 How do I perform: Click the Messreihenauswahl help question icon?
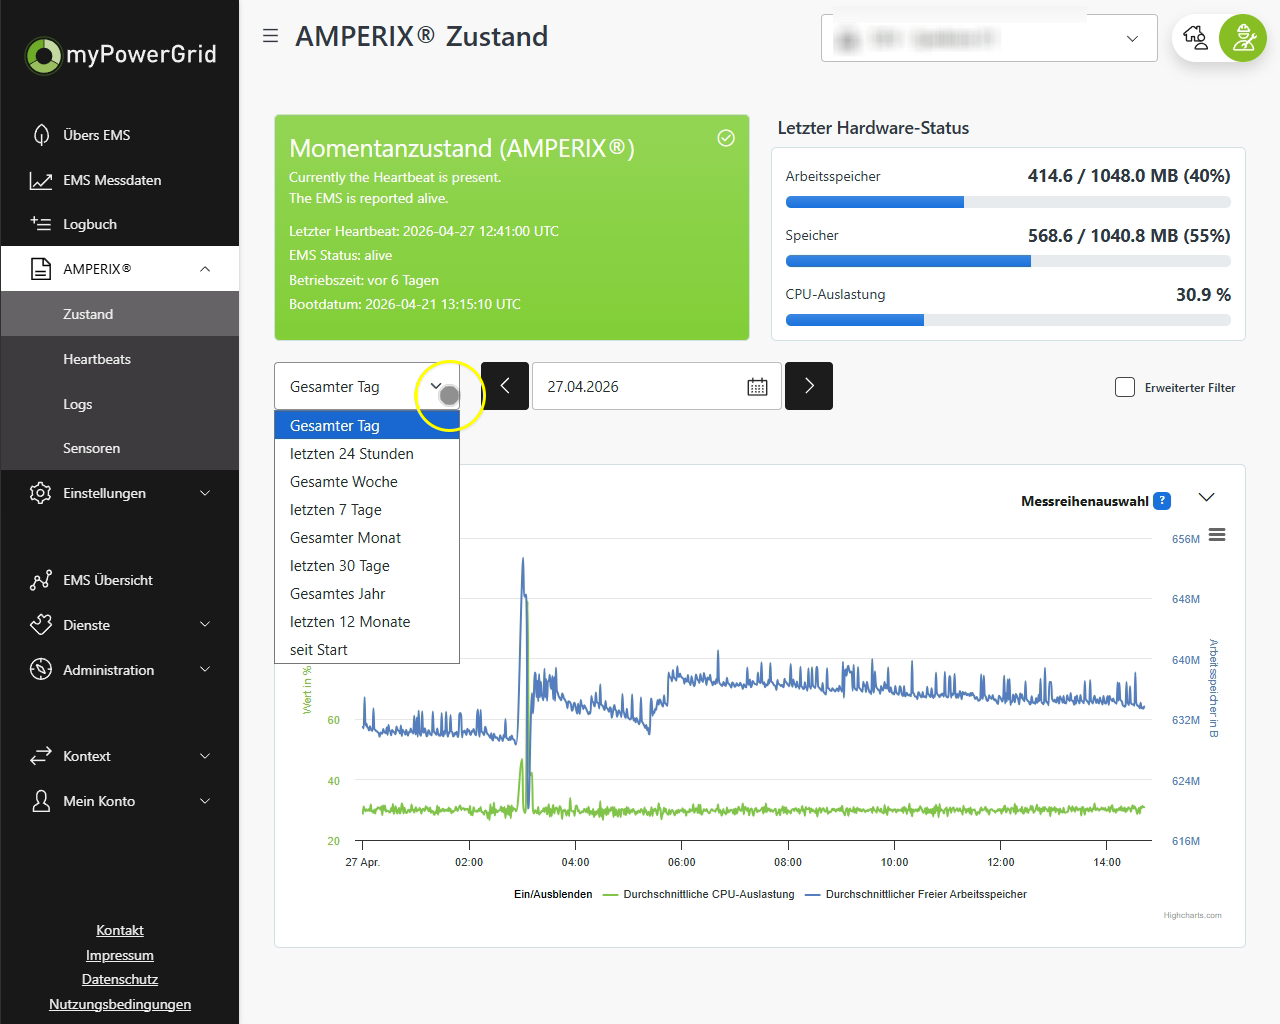[1162, 501]
